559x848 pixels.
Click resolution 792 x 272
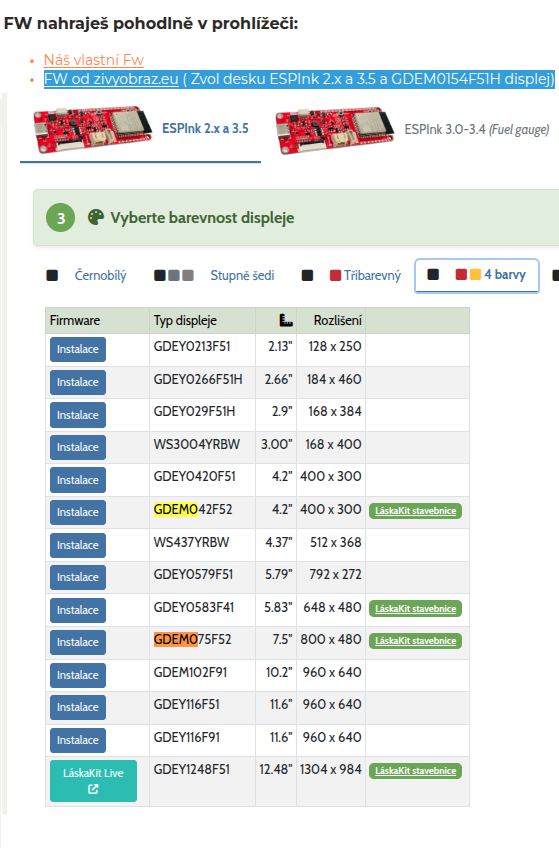tap(335, 574)
